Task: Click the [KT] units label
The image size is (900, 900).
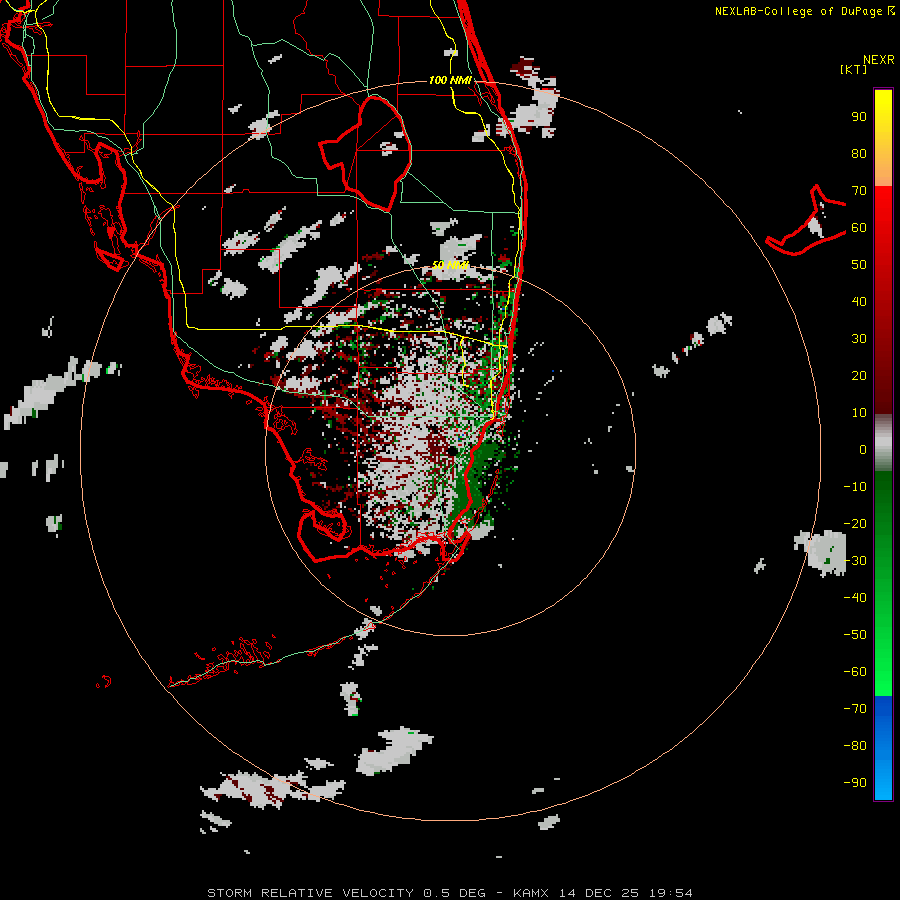Action: click(x=854, y=69)
